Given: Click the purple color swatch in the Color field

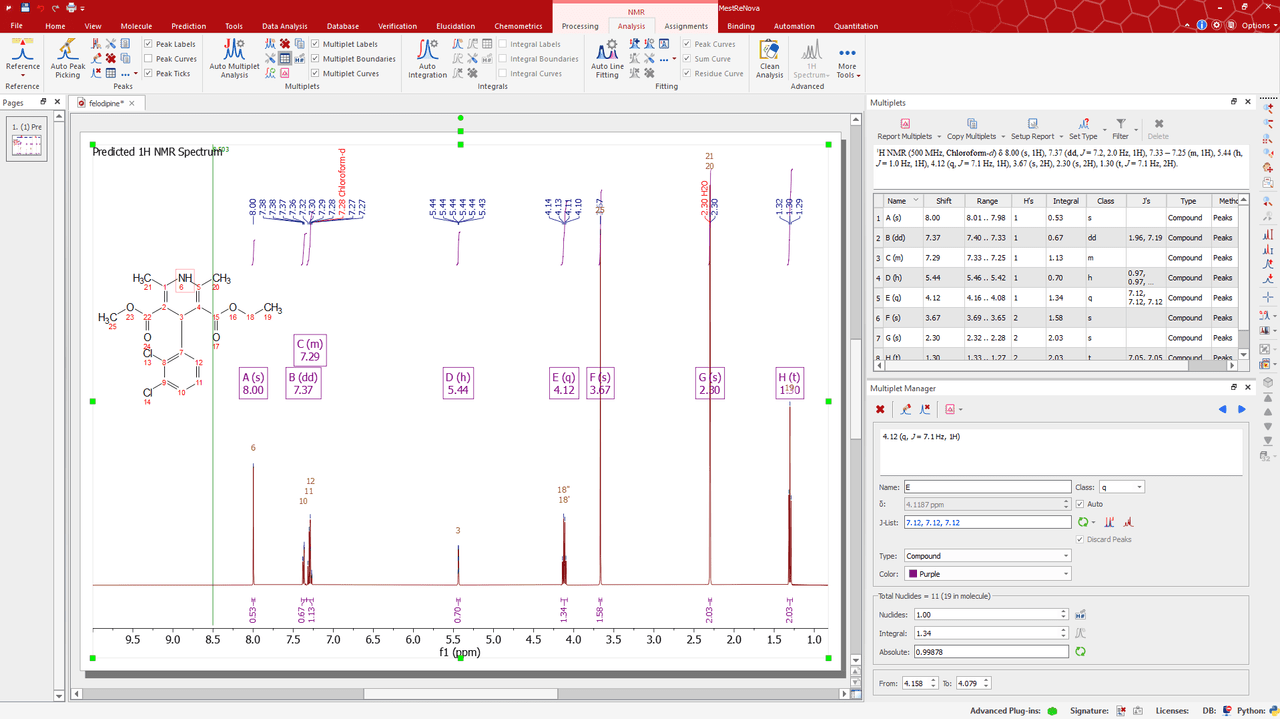Looking at the screenshot, I should (x=911, y=574).
